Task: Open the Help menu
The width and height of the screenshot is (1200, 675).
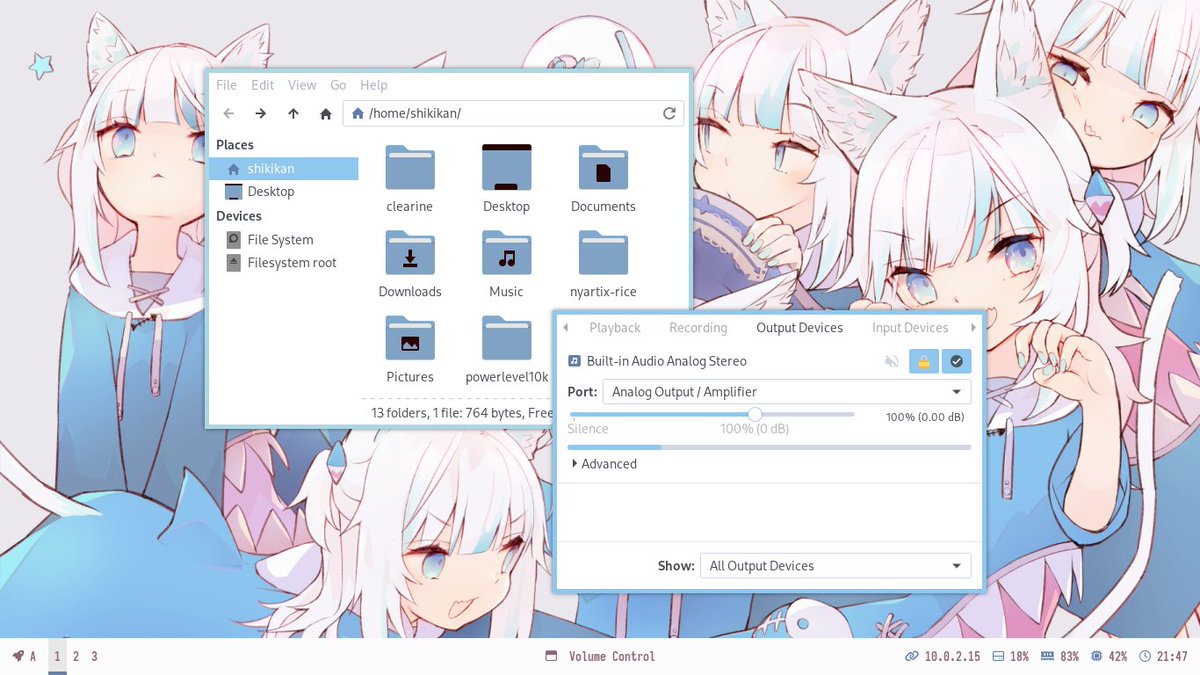Action: 373,85
